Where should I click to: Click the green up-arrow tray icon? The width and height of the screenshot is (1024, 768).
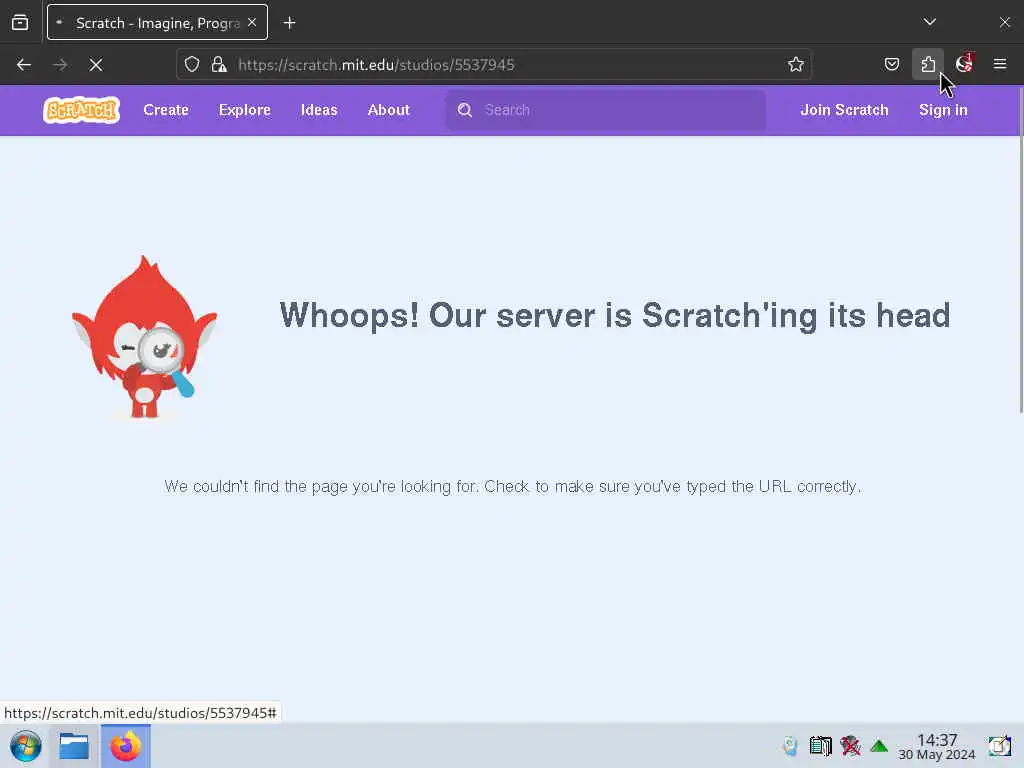[x=879, y=746]
